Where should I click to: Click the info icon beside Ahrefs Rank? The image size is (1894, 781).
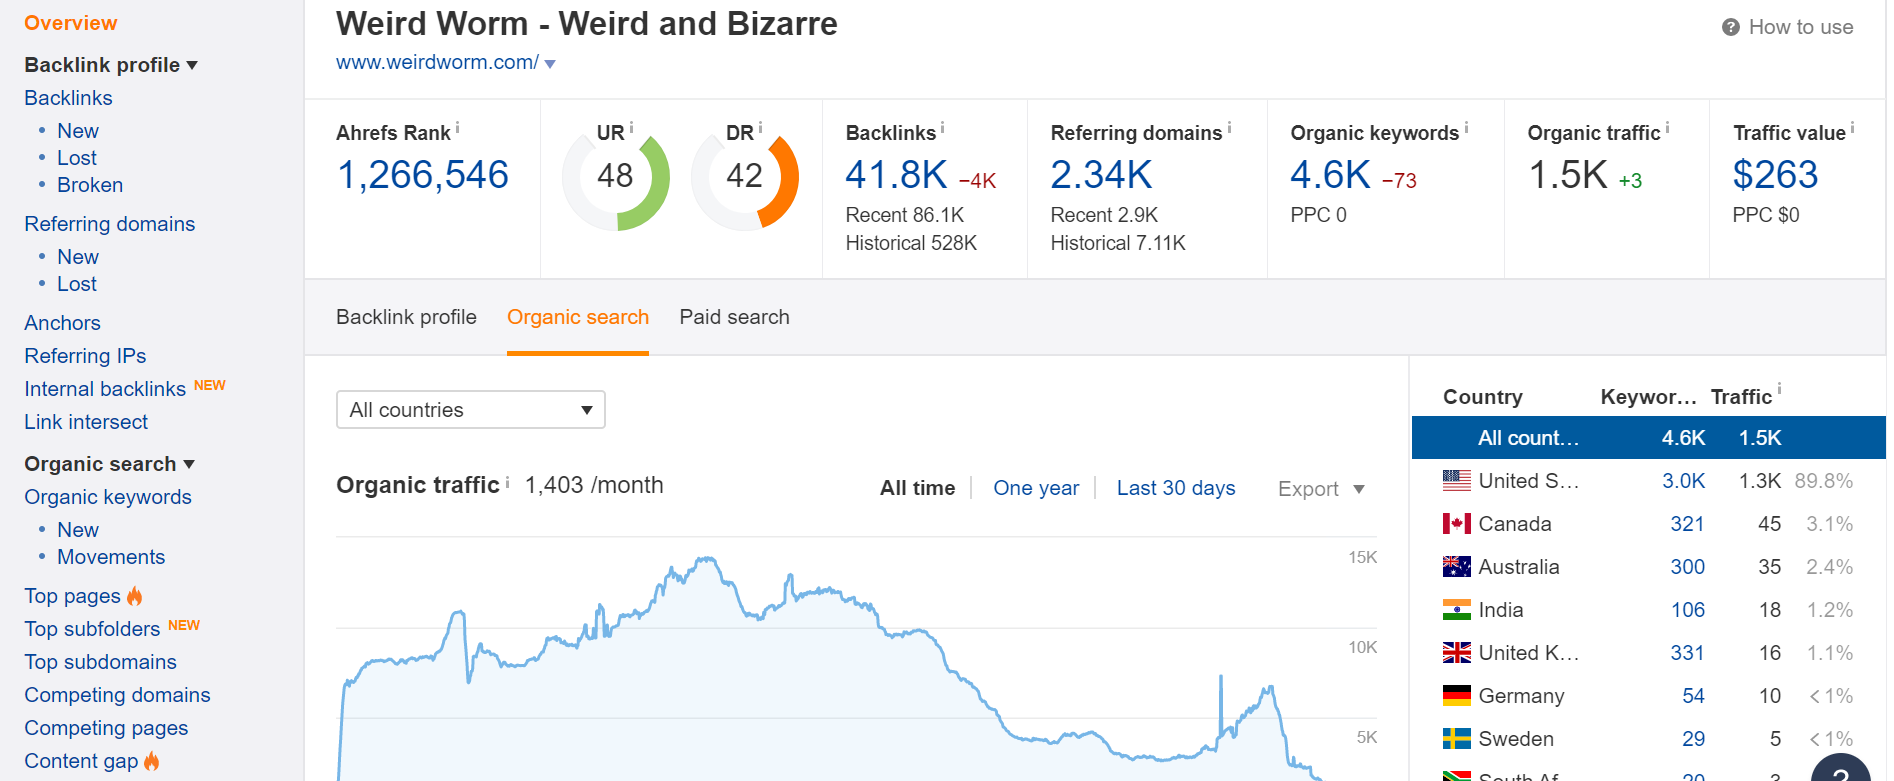pos(458,127)
